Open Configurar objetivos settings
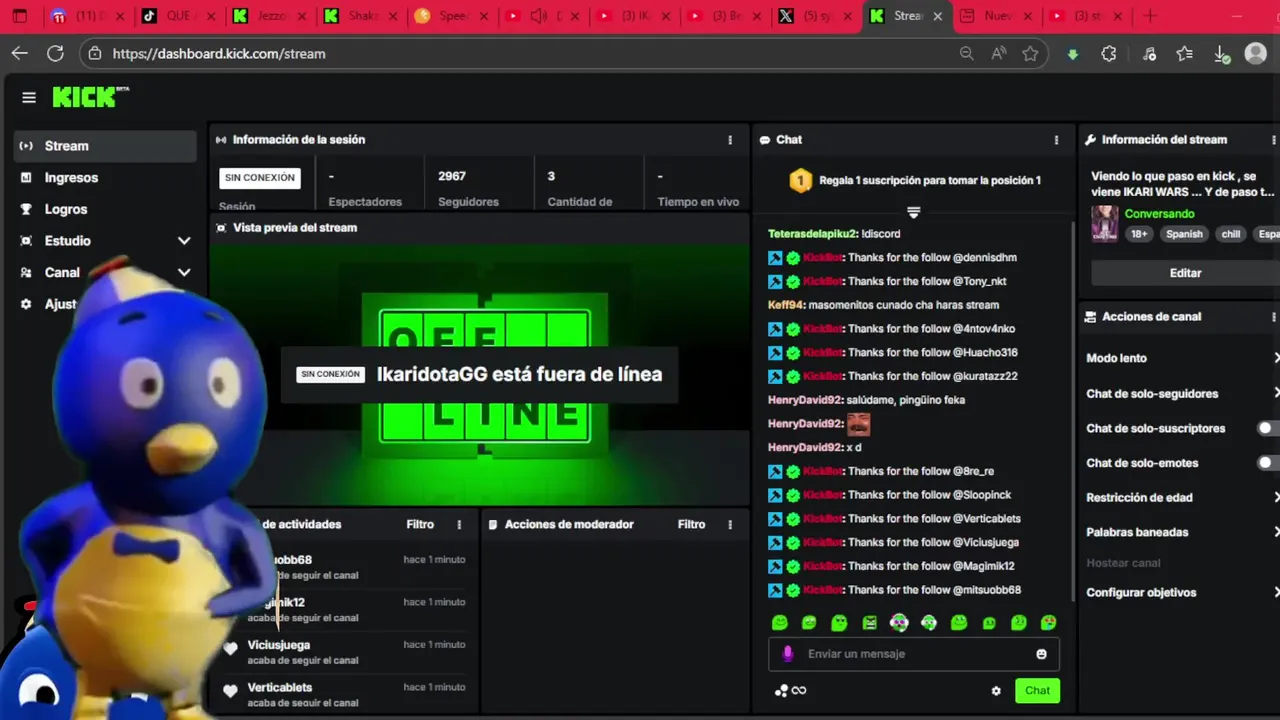 pyautogui.click(x=1182, y=593)
